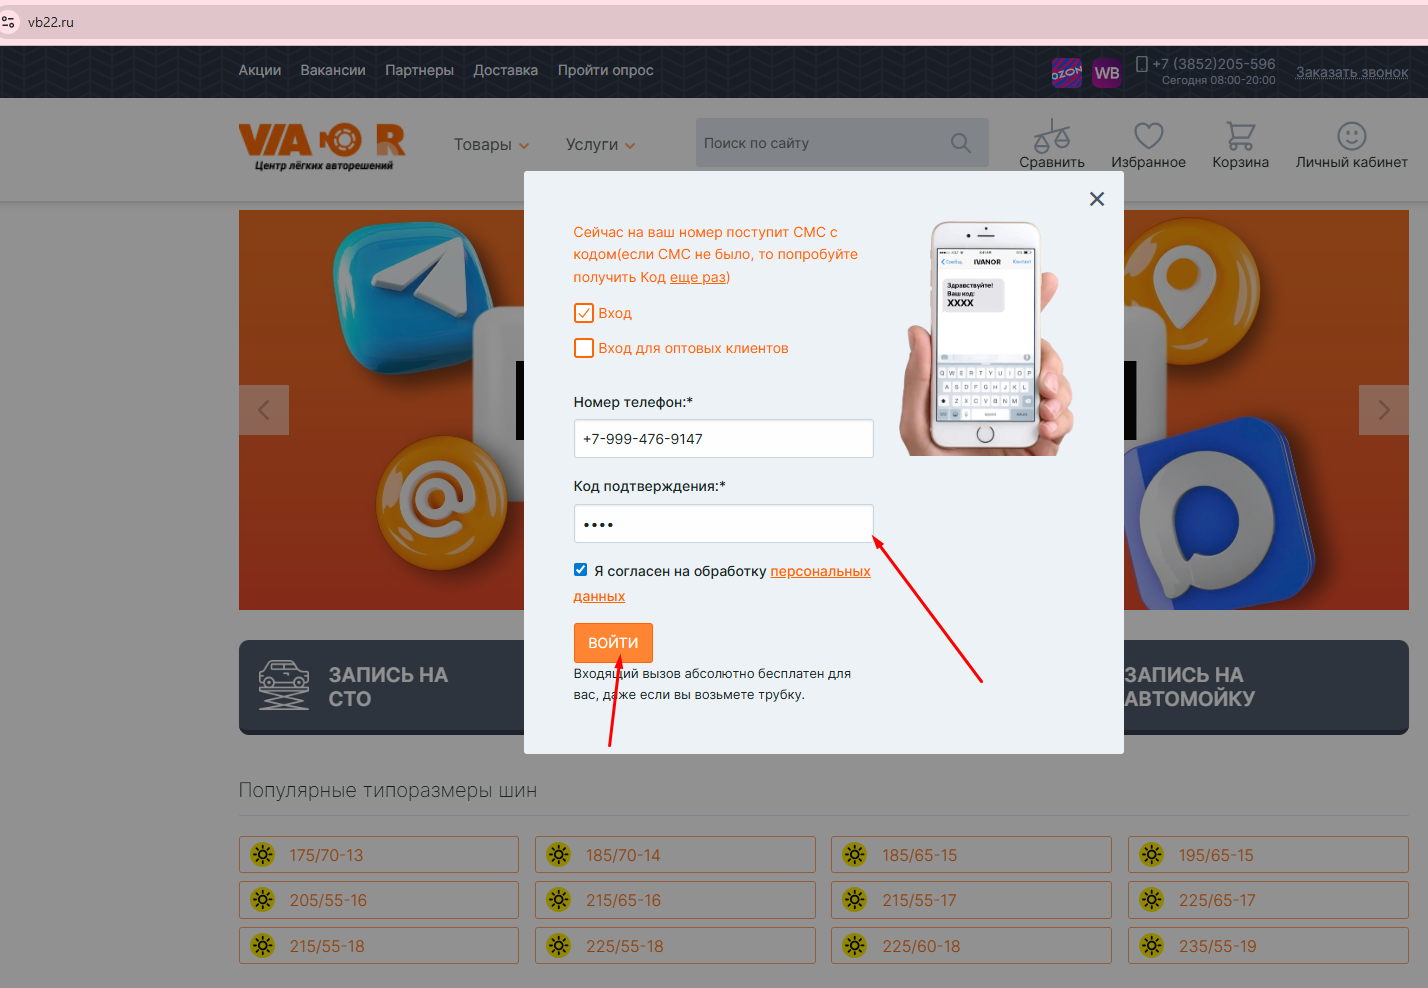Screen dimensions: 1428x988
Task: Go to next banner slide arrow
Action: point(1383,410)
